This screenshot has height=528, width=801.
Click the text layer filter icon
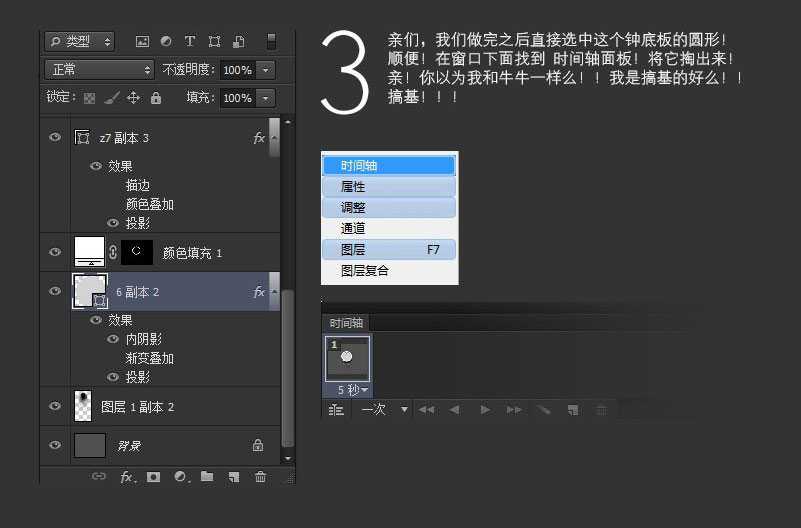pos(190,42)
